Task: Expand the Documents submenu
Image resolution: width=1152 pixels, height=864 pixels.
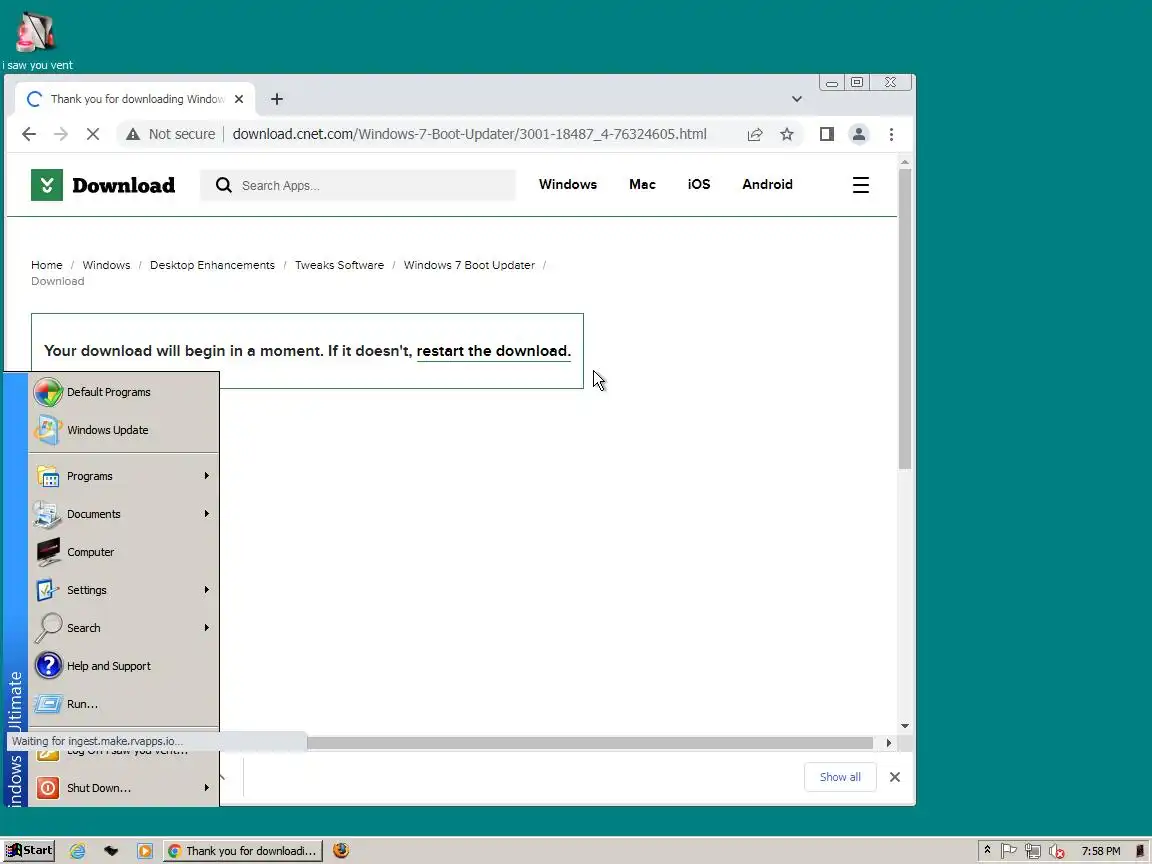Action: [x=123, y=514]
